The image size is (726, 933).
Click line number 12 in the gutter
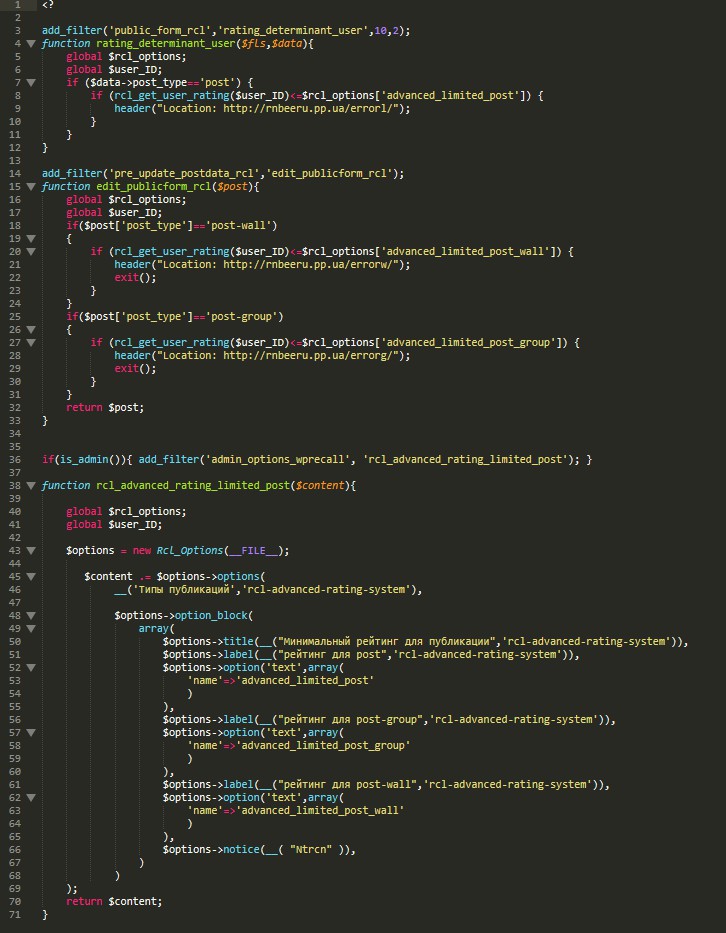pos(15,148)
